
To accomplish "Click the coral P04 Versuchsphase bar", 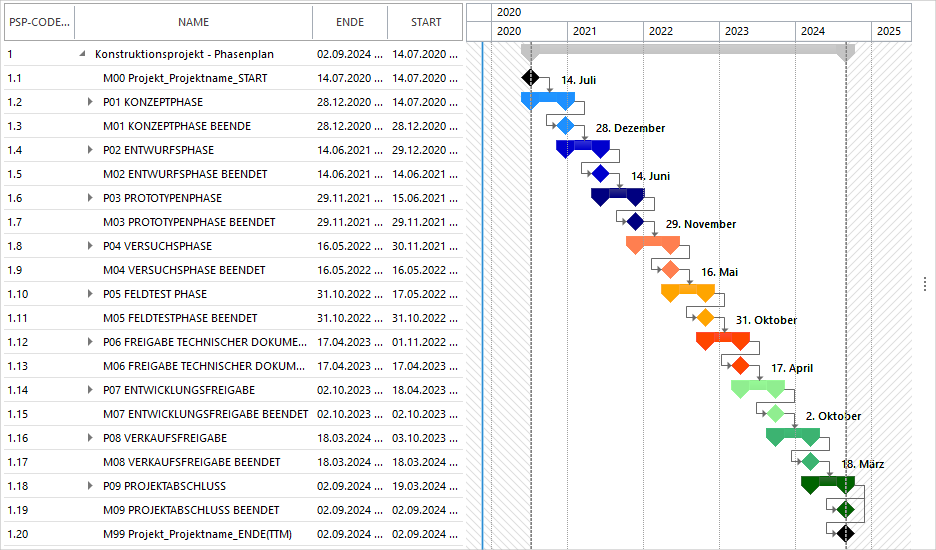I will 653,242.
